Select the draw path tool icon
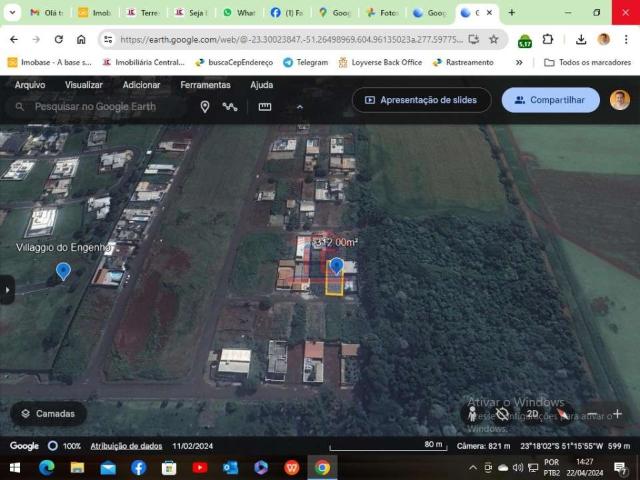Image resolution: width=640 pixels, height=480 pixels. (x=230, y=107)
